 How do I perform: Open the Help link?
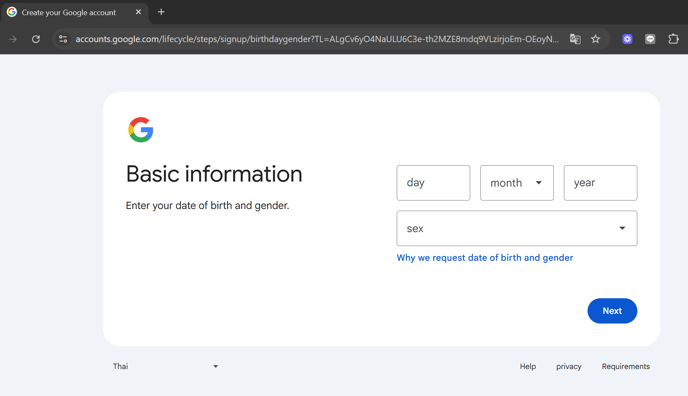[x=528, y=366]
